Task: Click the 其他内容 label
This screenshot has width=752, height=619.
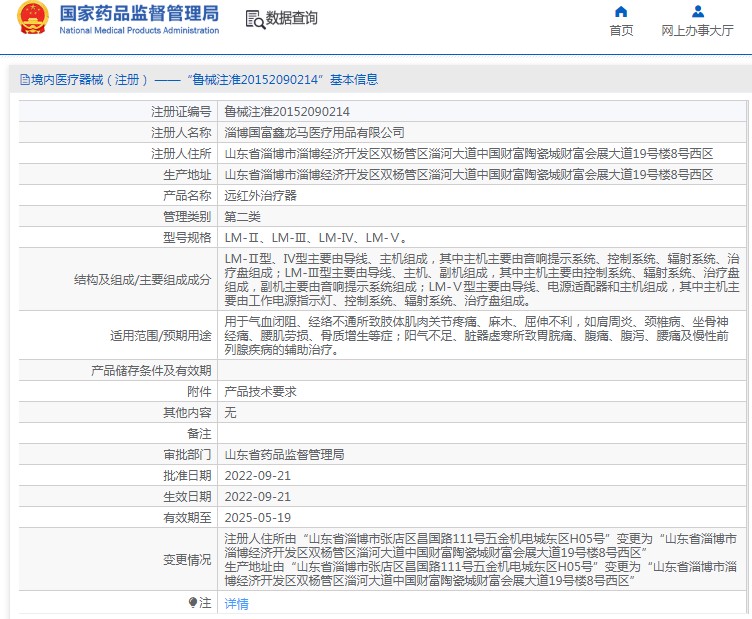Action: pyautogui.click(x=187, y=413)
